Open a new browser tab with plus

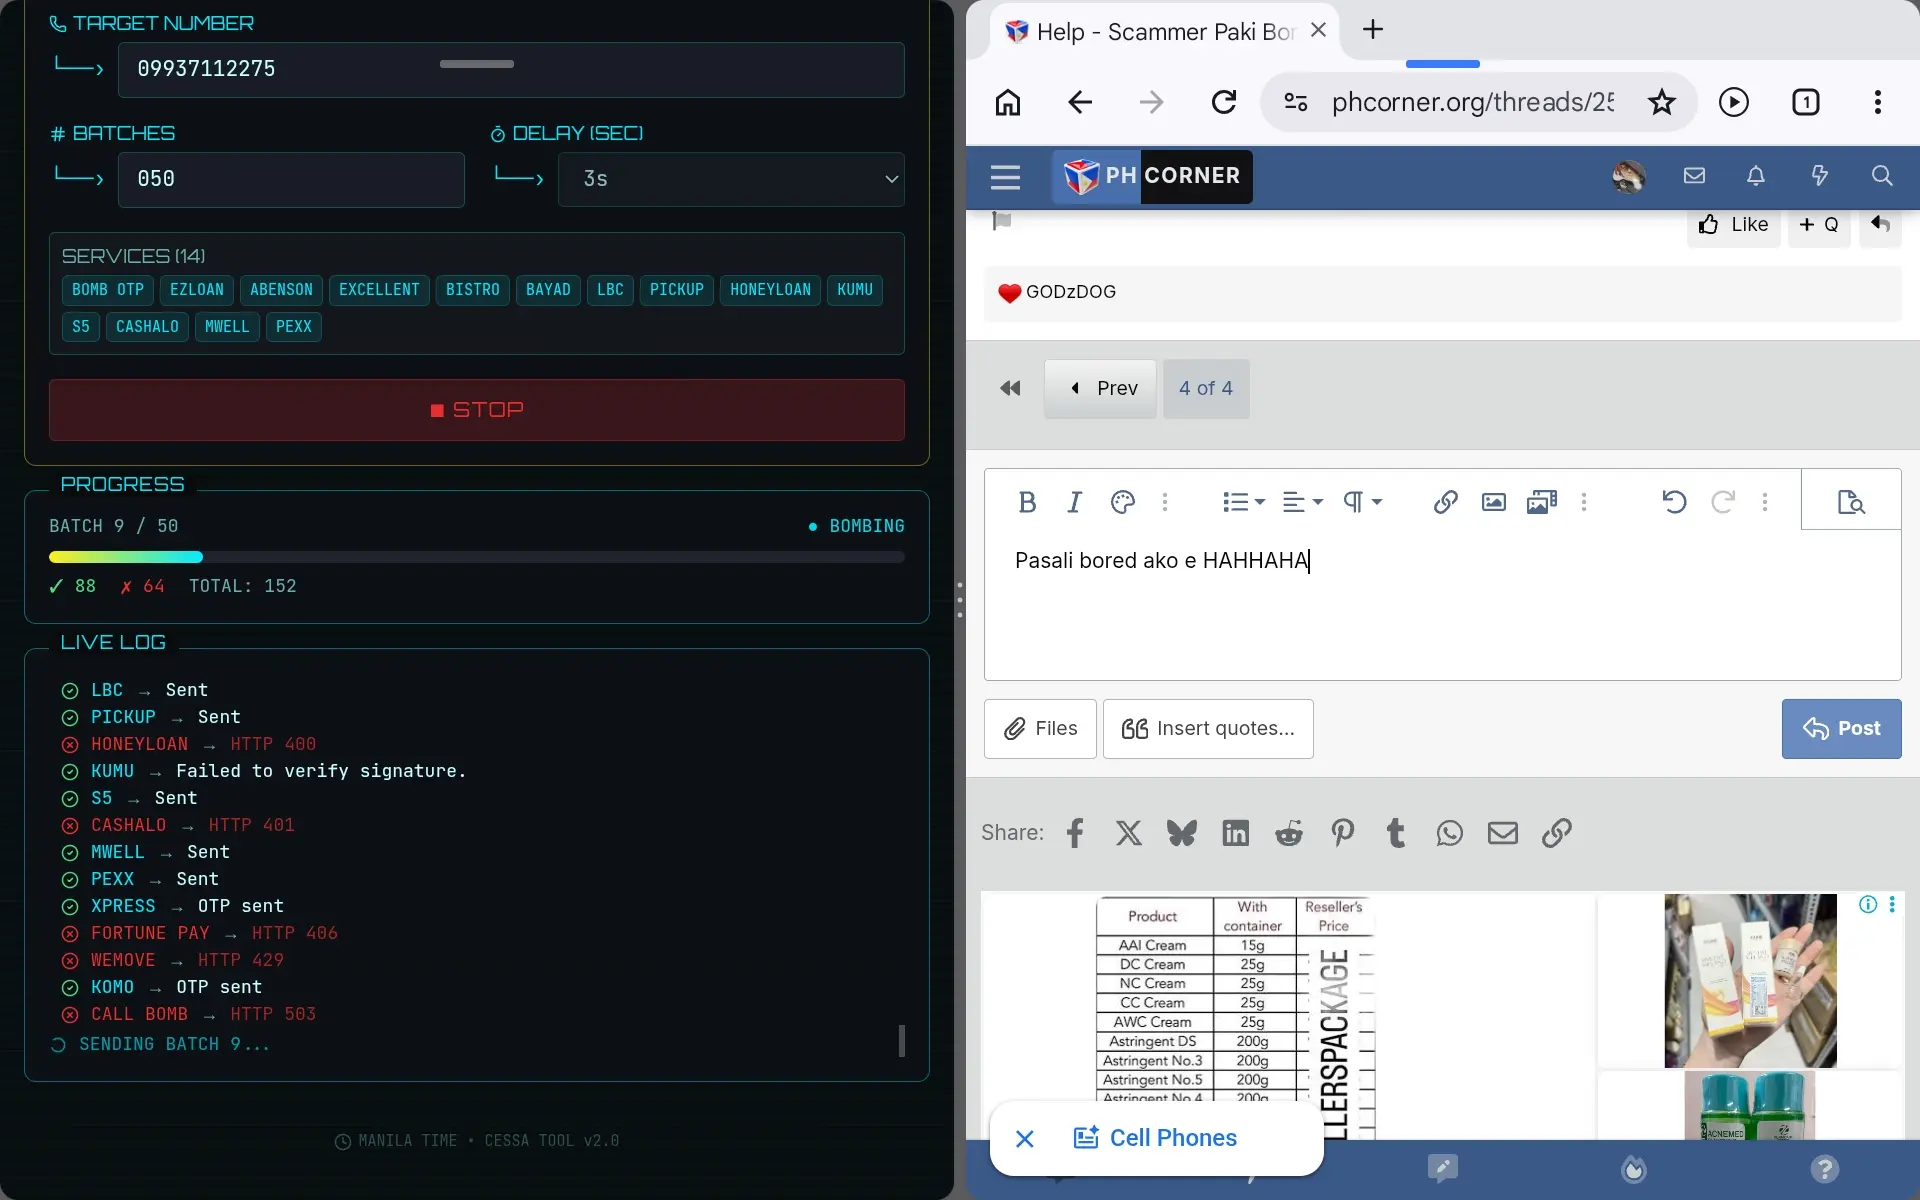[1373, 30]
